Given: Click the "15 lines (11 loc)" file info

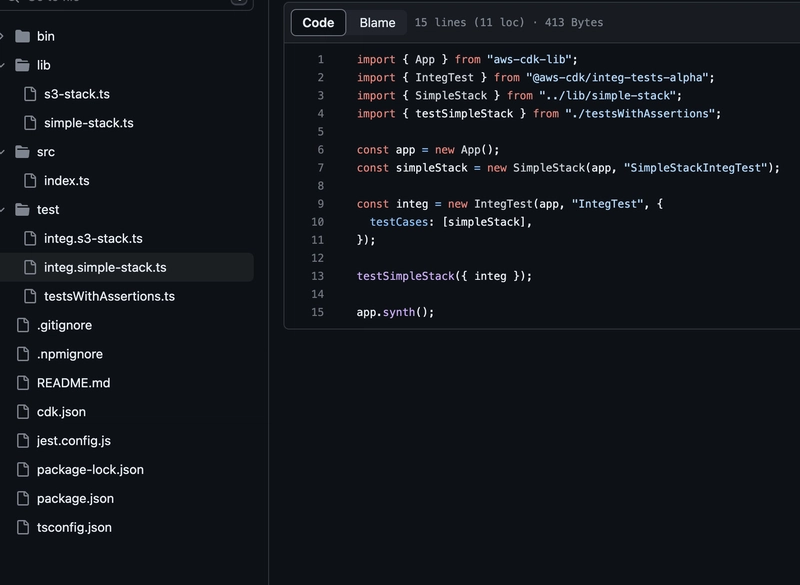Looking at the screenshot, I should (x=469, y=22).
